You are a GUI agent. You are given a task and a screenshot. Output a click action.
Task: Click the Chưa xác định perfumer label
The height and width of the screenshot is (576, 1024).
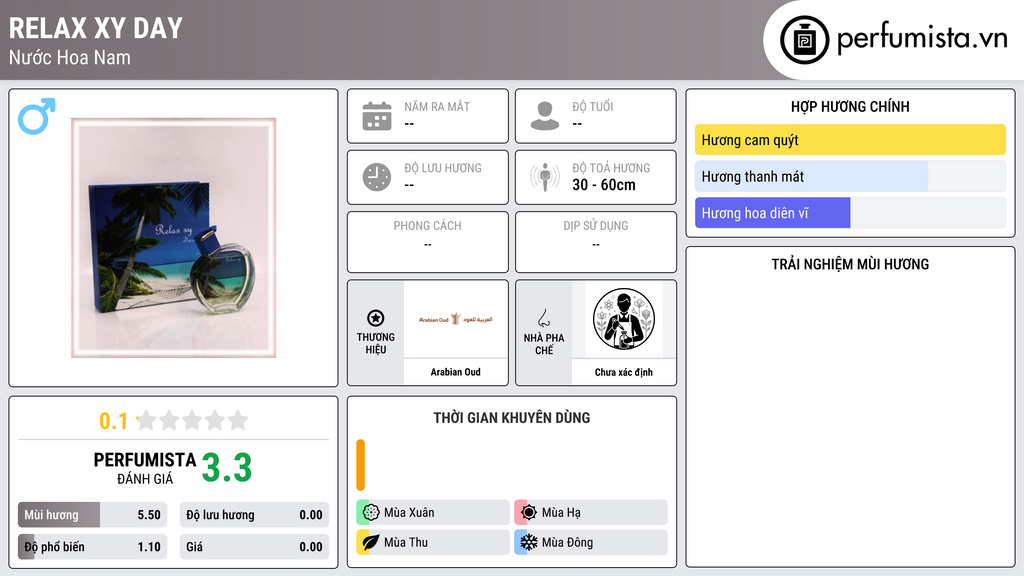click(624, 372)
